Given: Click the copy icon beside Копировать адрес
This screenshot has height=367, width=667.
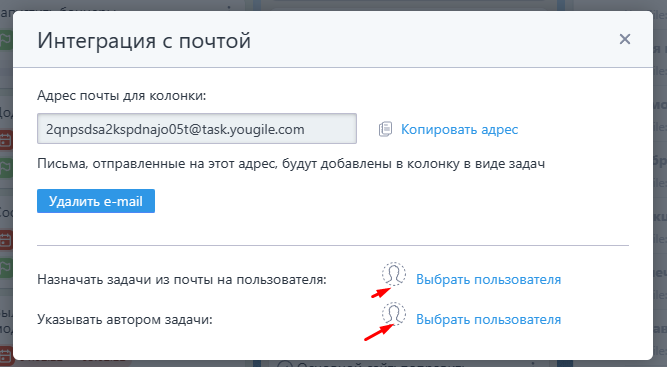Looking at the screenshot, I should (x=385, y=129).
